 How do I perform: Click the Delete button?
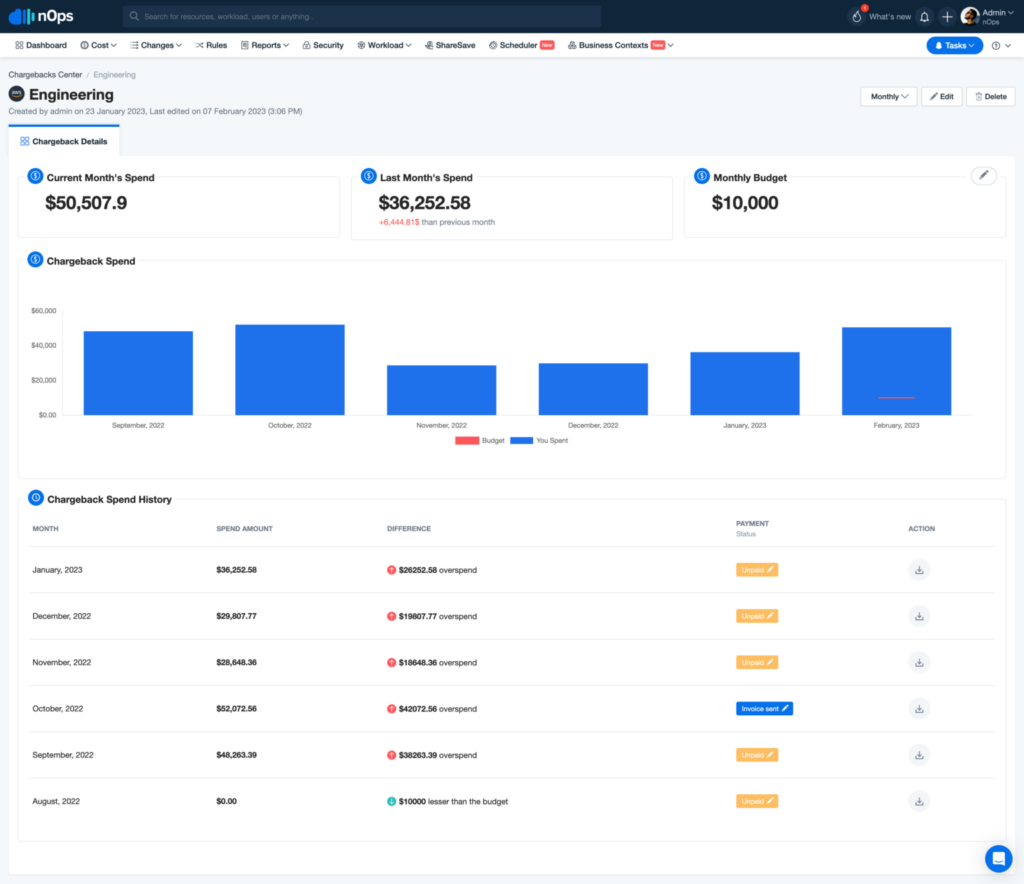[990, 96]
